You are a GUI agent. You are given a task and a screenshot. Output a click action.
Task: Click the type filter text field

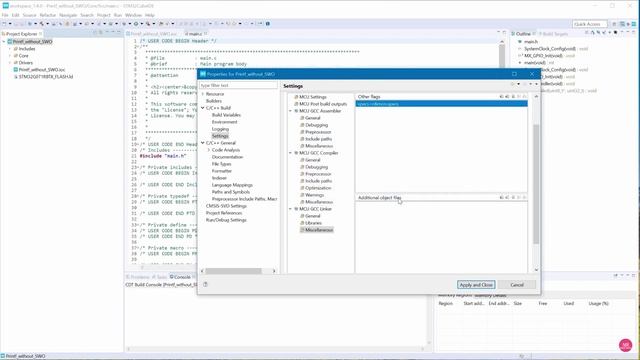tap(238, 85)
